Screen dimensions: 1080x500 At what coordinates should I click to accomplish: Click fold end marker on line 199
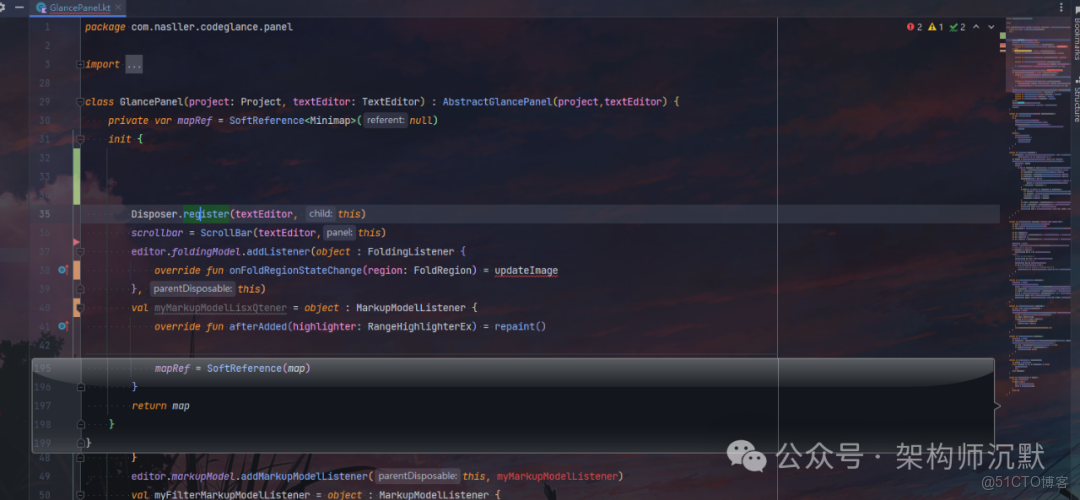pyautogui.click(x=81, y=443)
